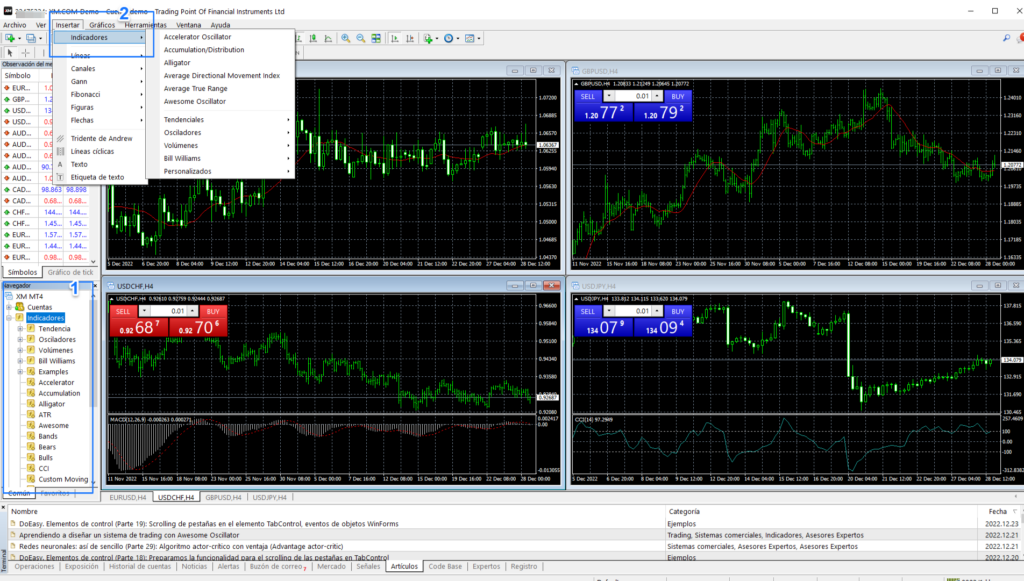Select the line chart toolbar icon
The height and width of the screenshot is (581, 1024).
click(x=328, y=39)
